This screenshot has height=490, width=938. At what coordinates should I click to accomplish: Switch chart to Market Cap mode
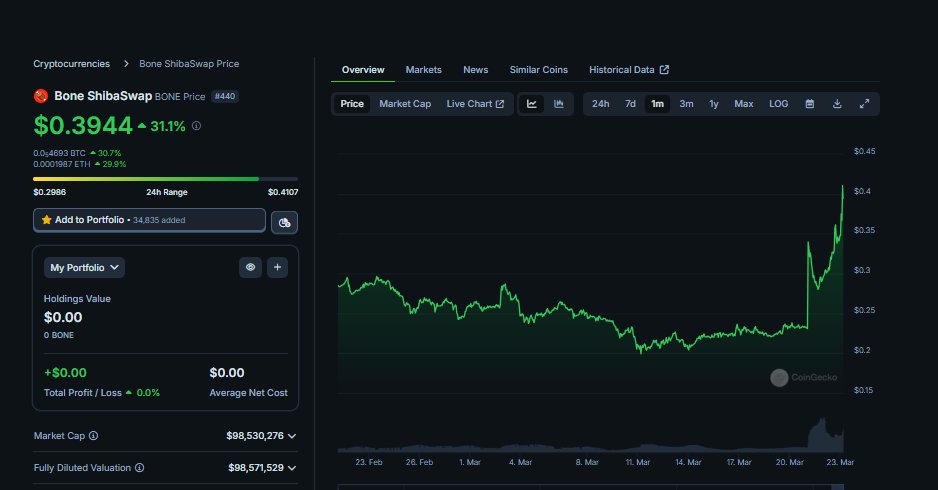pyautogui.click(x=405, y=104)
